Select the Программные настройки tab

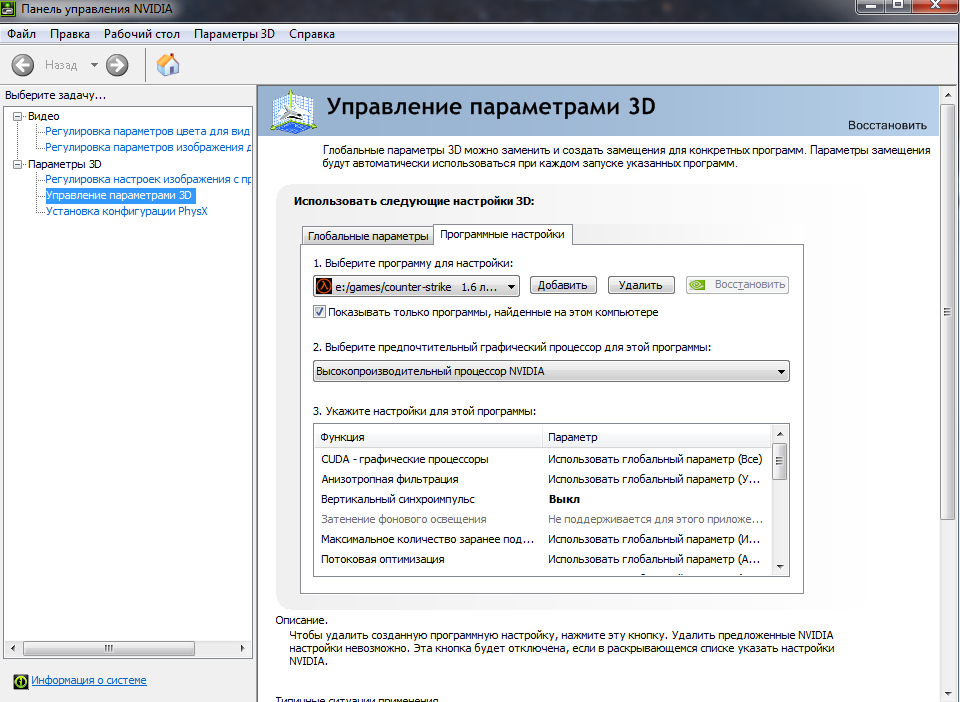[x=502, y=234]
